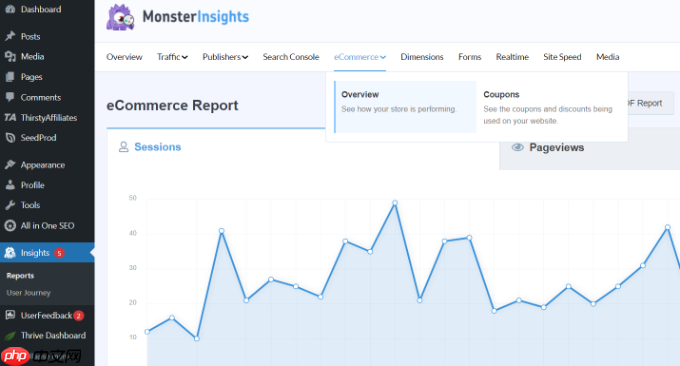Click the ThirstyAffiliates TA icon
This screenshot has height=366, width=680.
click(10, 118)
